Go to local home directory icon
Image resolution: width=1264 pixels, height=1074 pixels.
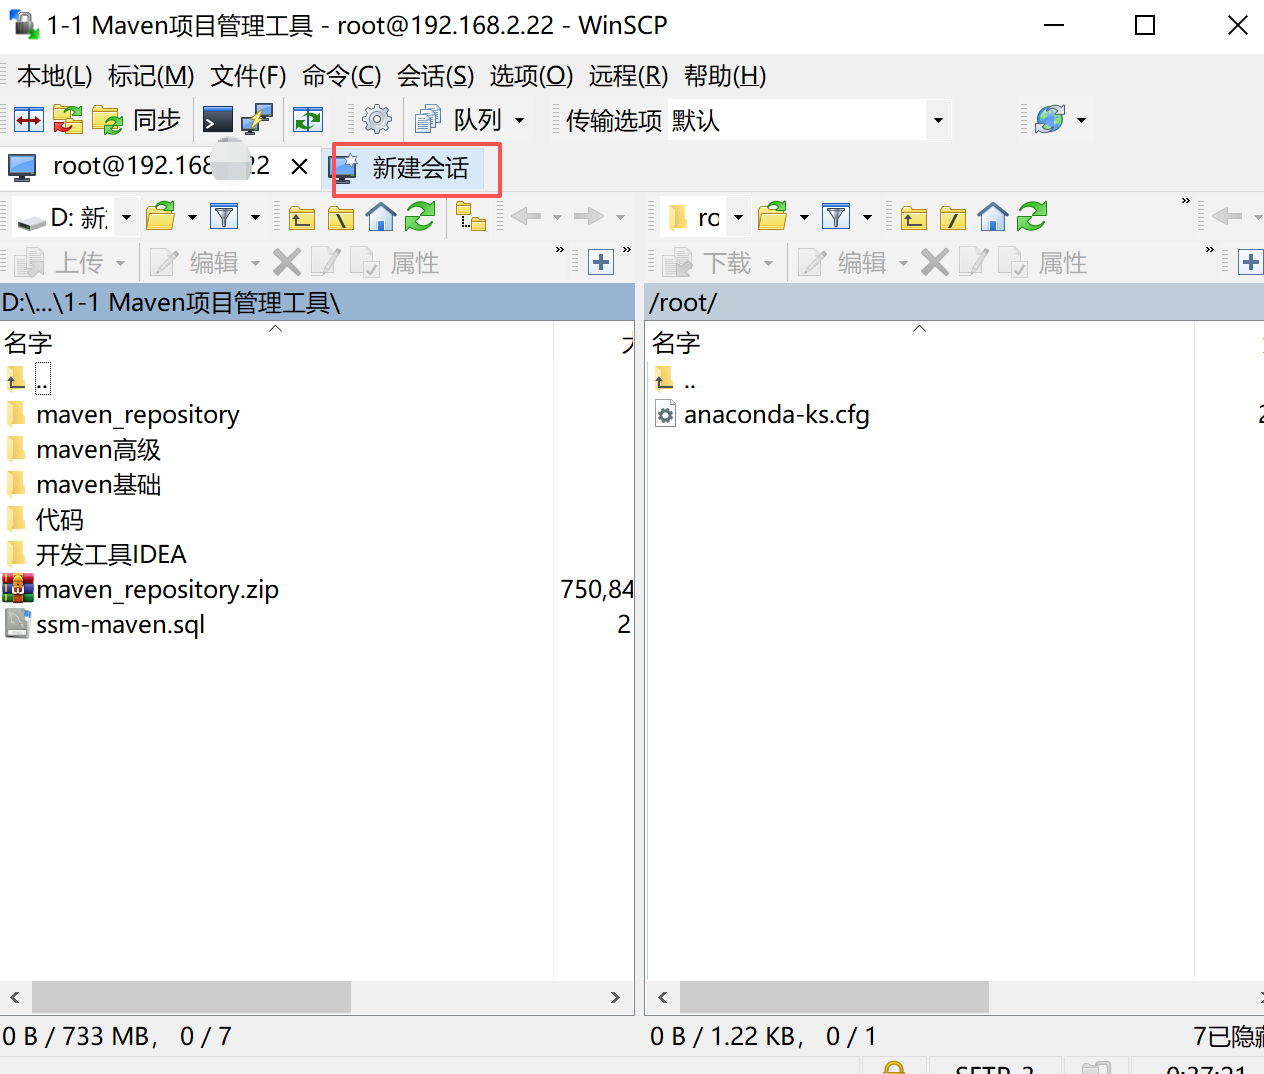coord(381,216)
